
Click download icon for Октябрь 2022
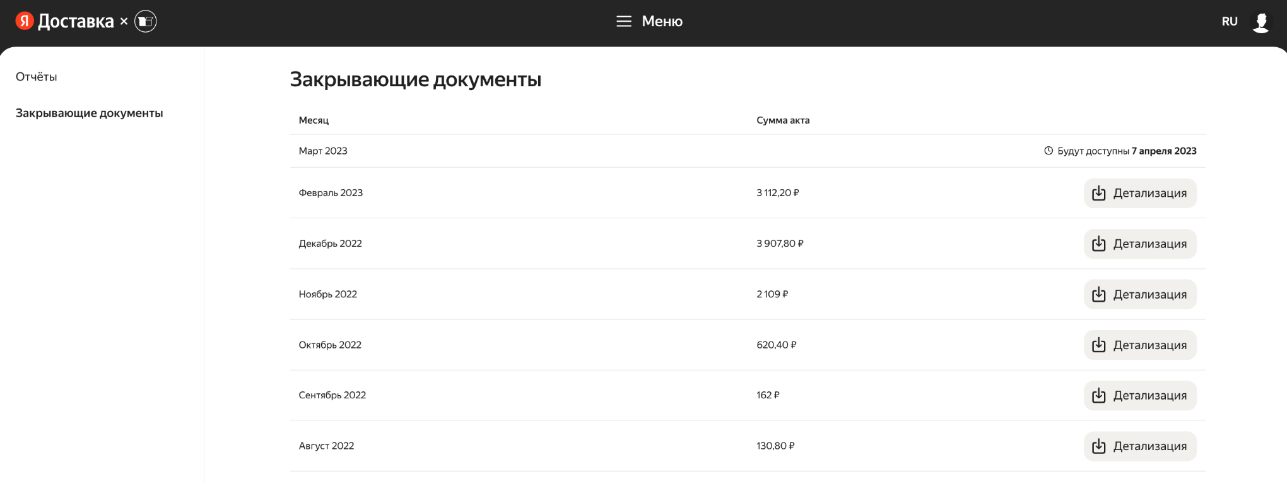click(x=1099, y=345)
